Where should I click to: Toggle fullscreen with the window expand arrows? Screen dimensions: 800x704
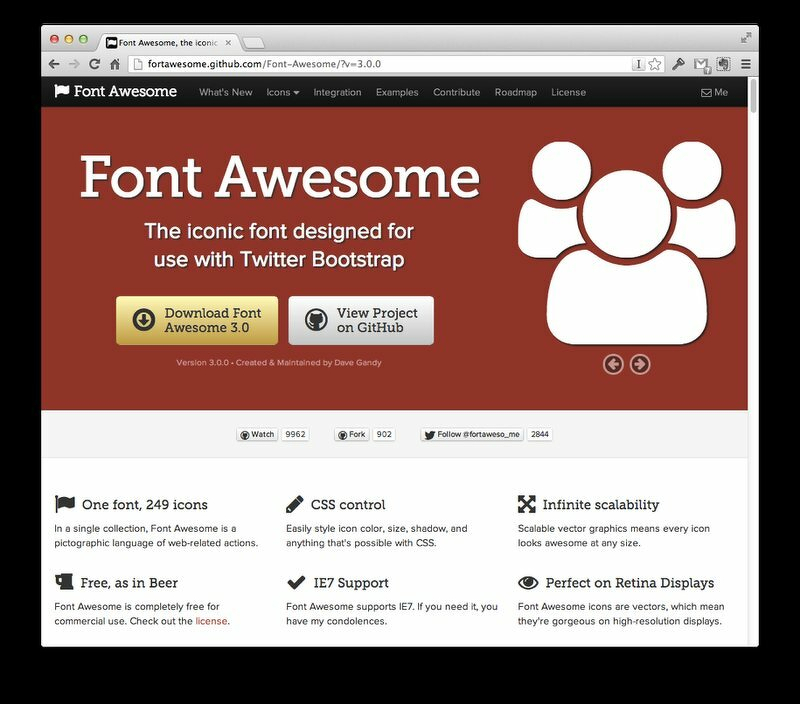click(745, 38)
